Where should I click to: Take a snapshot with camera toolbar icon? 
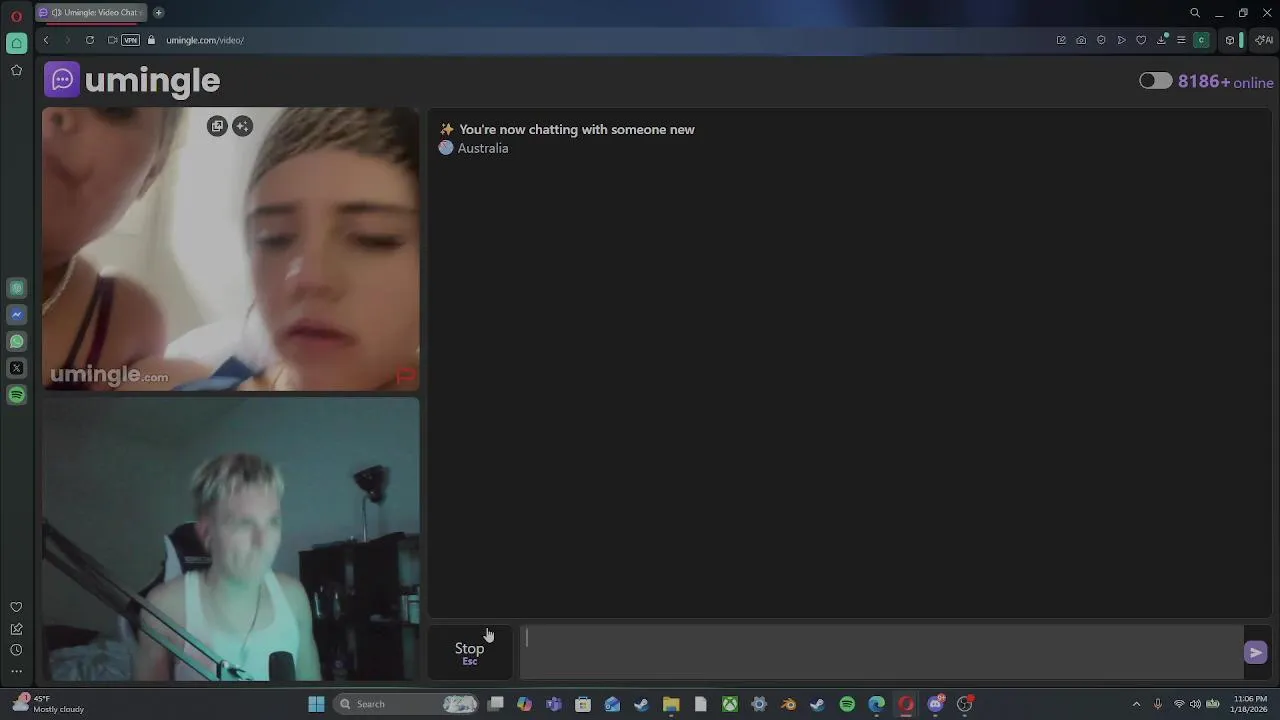pos(1081,40)
